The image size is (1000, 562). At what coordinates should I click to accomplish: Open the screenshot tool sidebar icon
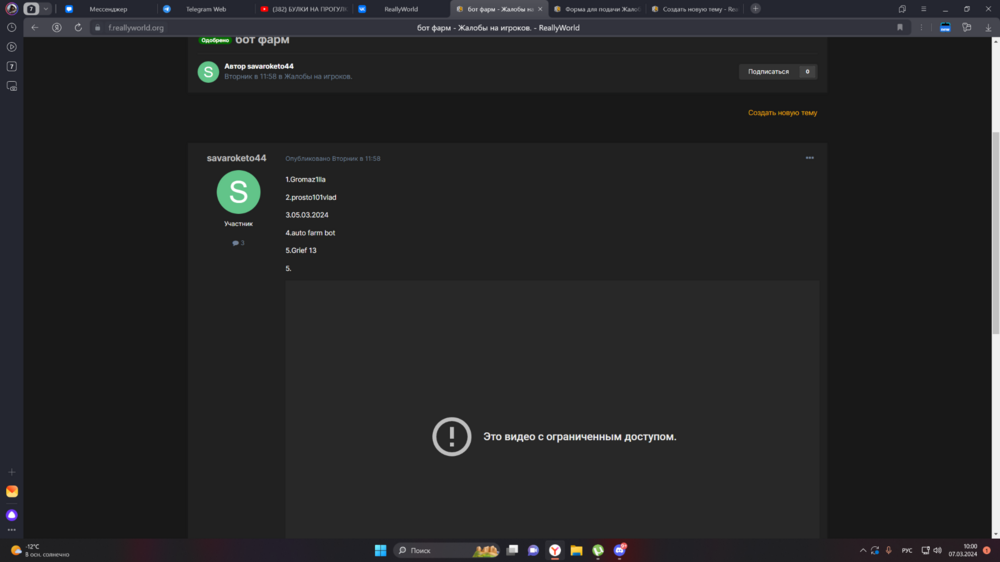[x=11, y=86]
